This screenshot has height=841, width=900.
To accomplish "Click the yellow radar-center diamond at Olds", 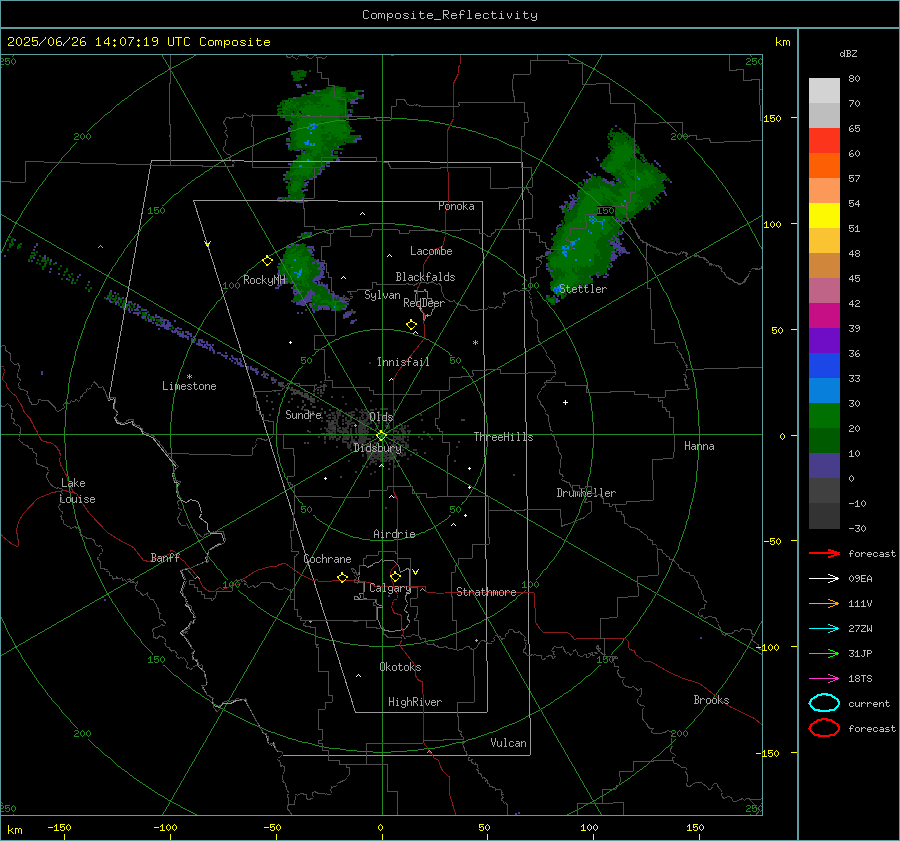I will [x=381, y=436].
